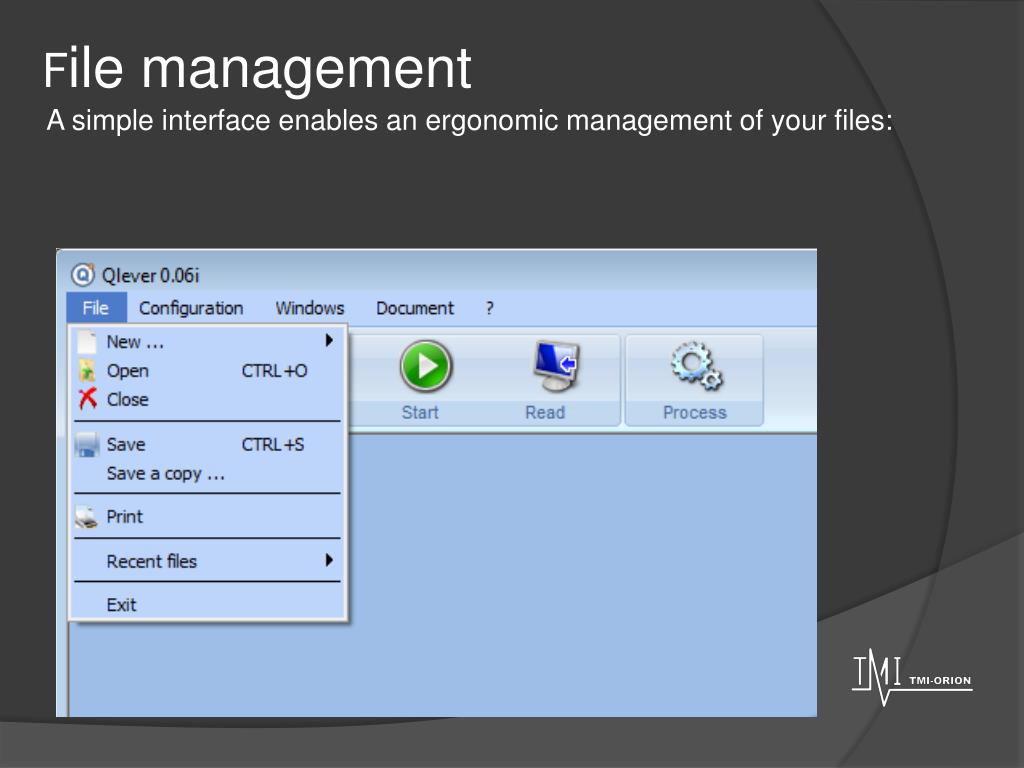Image resolution: width=1024 pixels, height=768 pixels.
Task: Click the blank page icon beside New
Action: (x=87, y=342)
